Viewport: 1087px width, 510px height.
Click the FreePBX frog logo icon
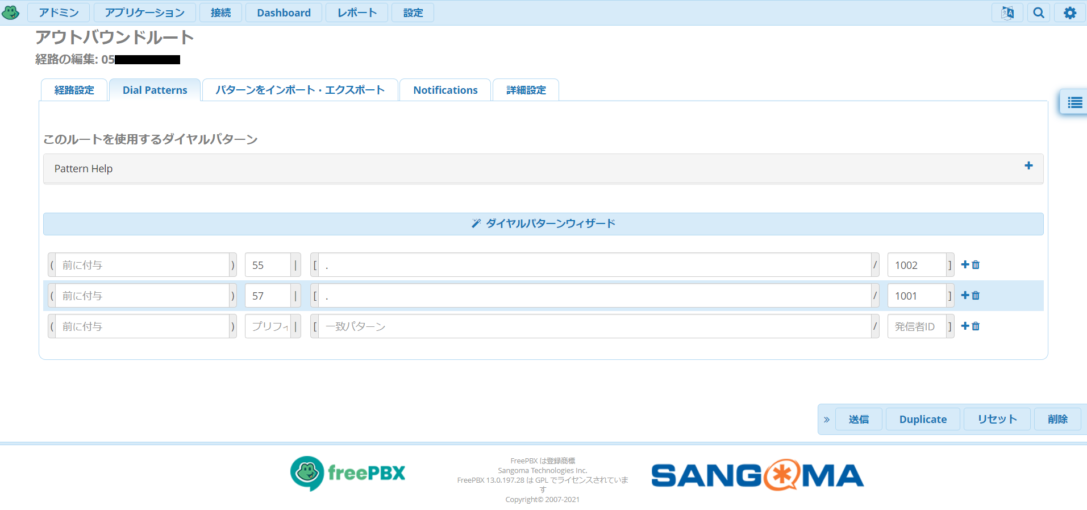pos(11,13)
